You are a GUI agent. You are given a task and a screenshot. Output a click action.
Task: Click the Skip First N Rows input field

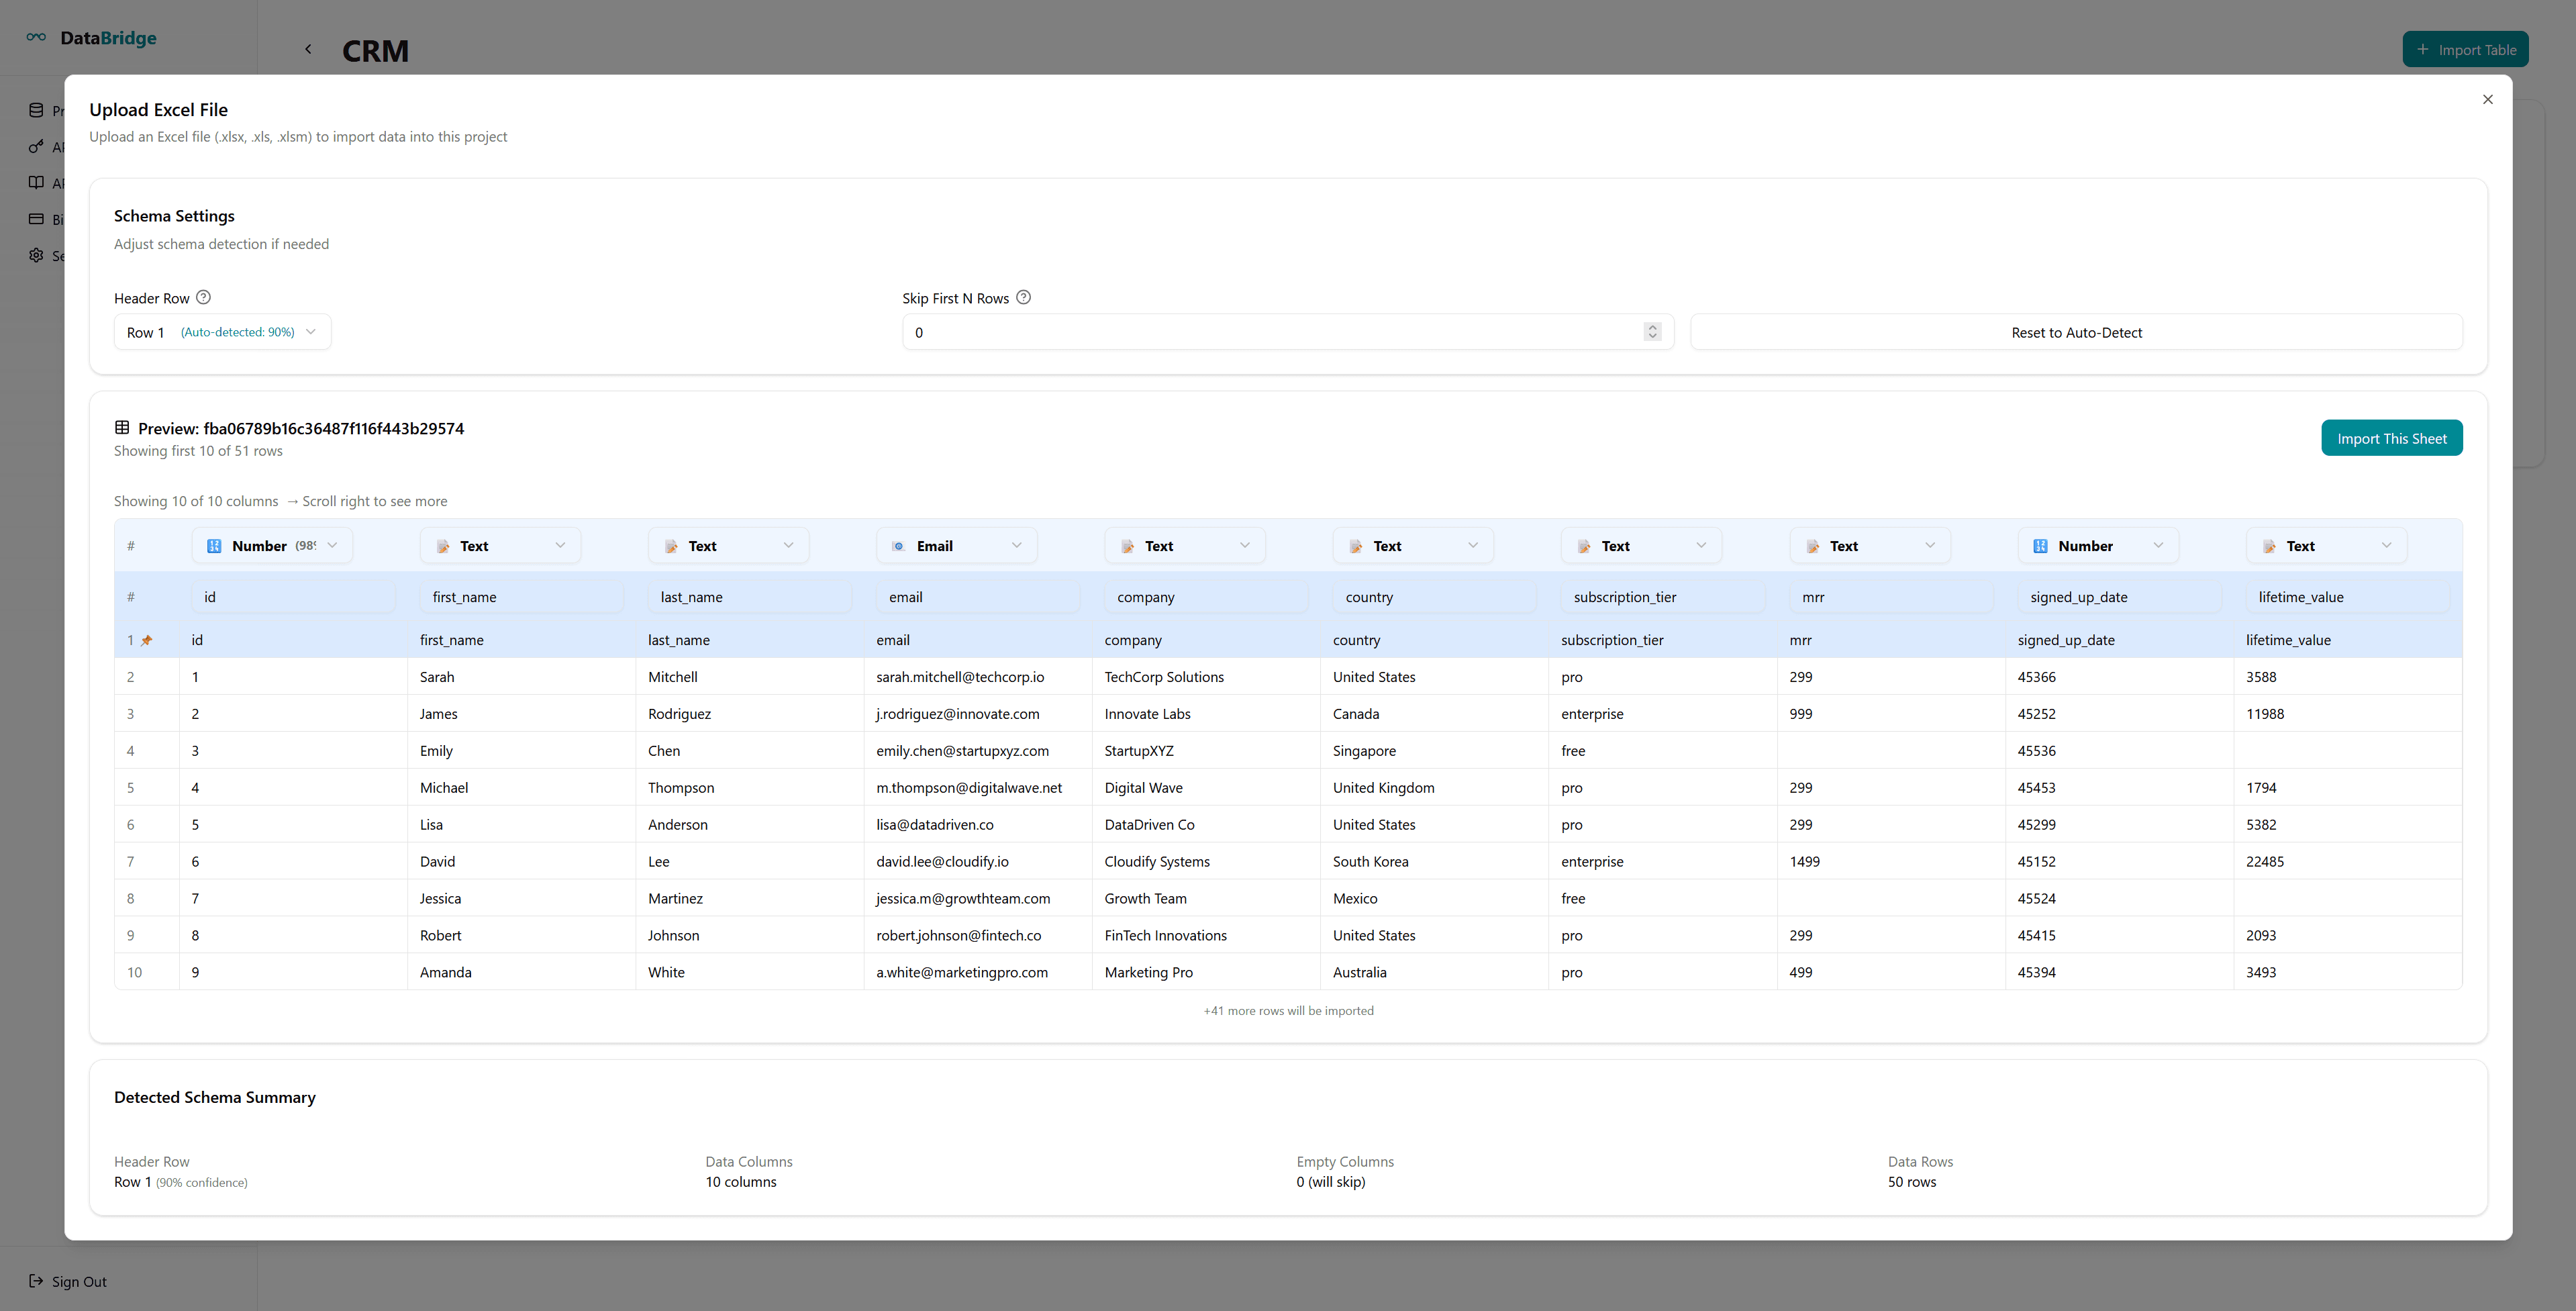pos(1270,332)
